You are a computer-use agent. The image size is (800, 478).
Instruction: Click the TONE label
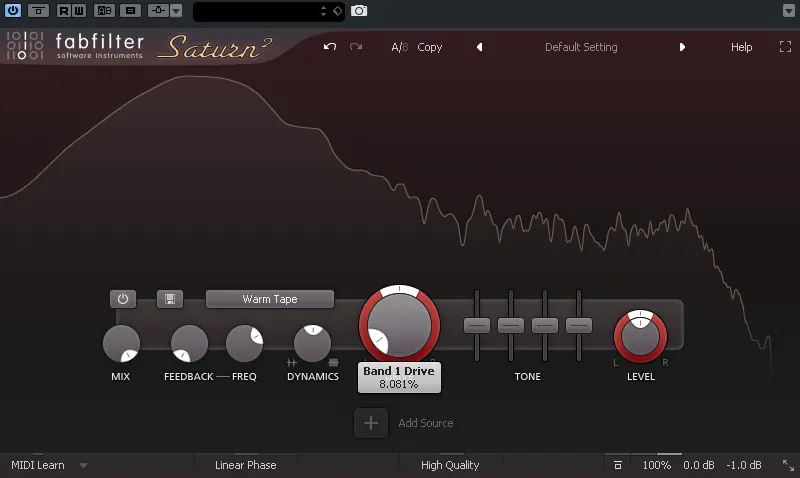point(528,376)
